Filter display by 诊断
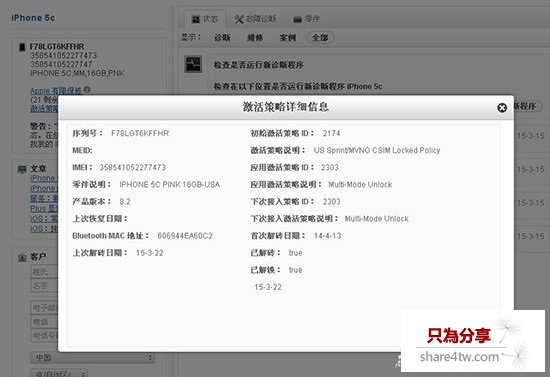The width and height of the screenshot is (550, 377). click(x=222, y=38)
